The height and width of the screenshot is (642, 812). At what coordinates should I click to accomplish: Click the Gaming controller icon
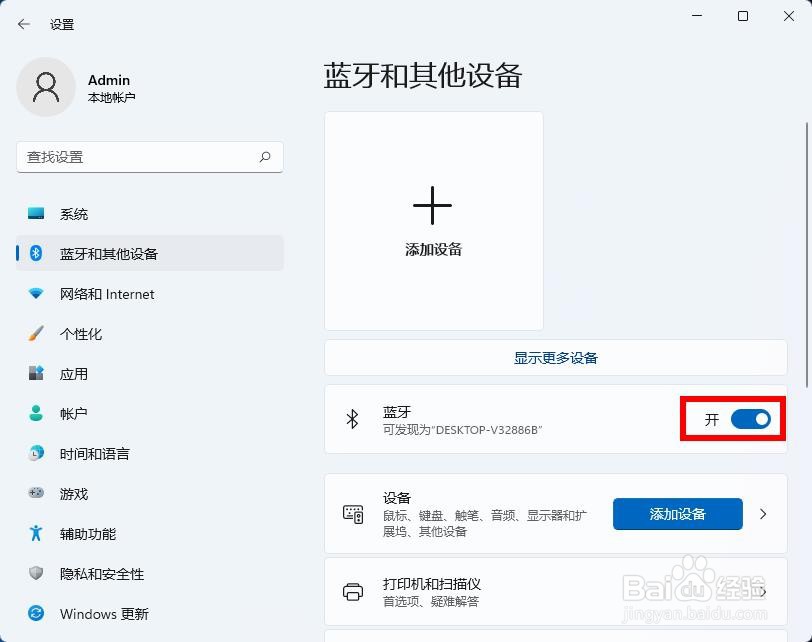36,493
